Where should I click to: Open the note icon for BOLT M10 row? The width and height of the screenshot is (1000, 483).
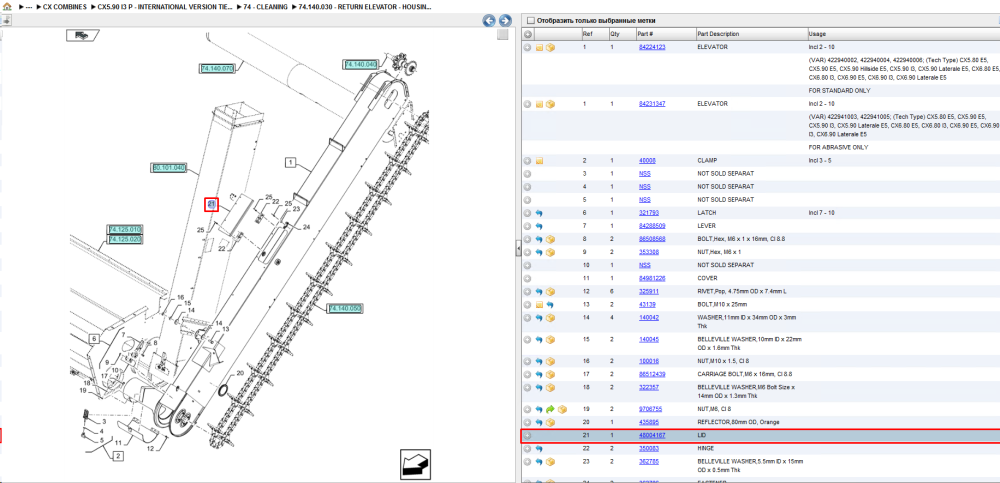coord(540,304)
